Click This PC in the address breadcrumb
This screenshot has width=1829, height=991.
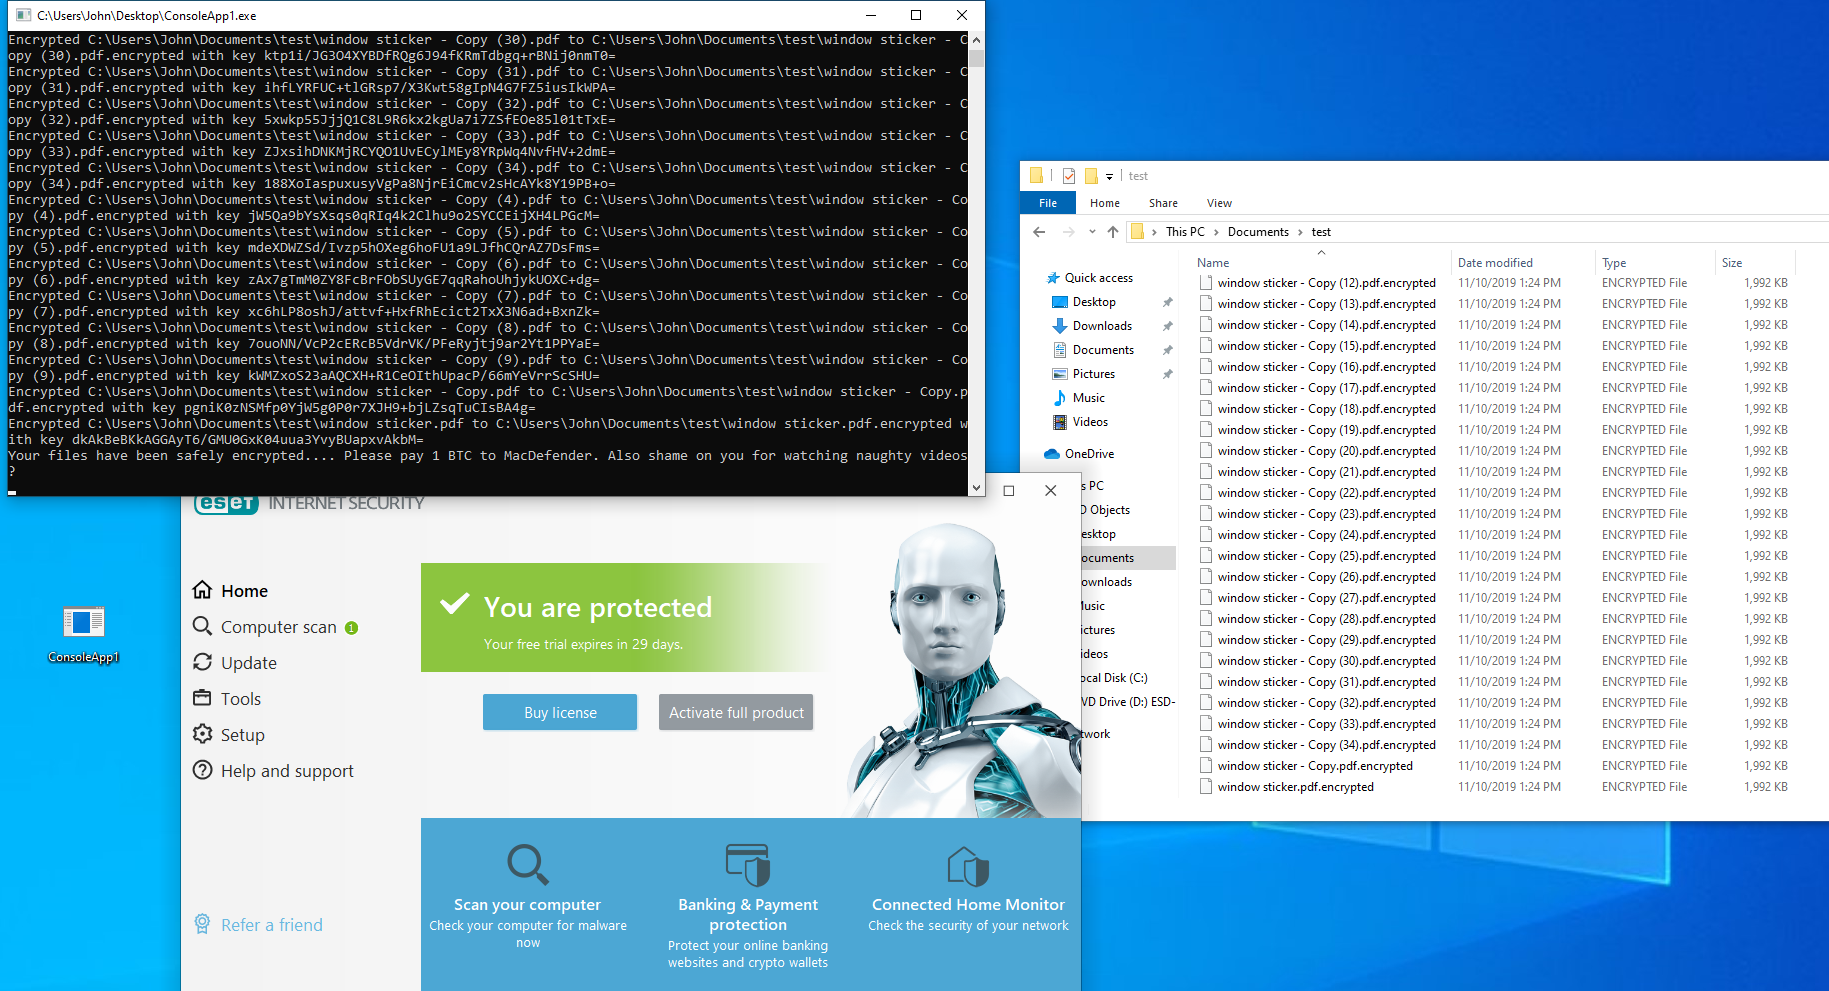coord(1185,232)
